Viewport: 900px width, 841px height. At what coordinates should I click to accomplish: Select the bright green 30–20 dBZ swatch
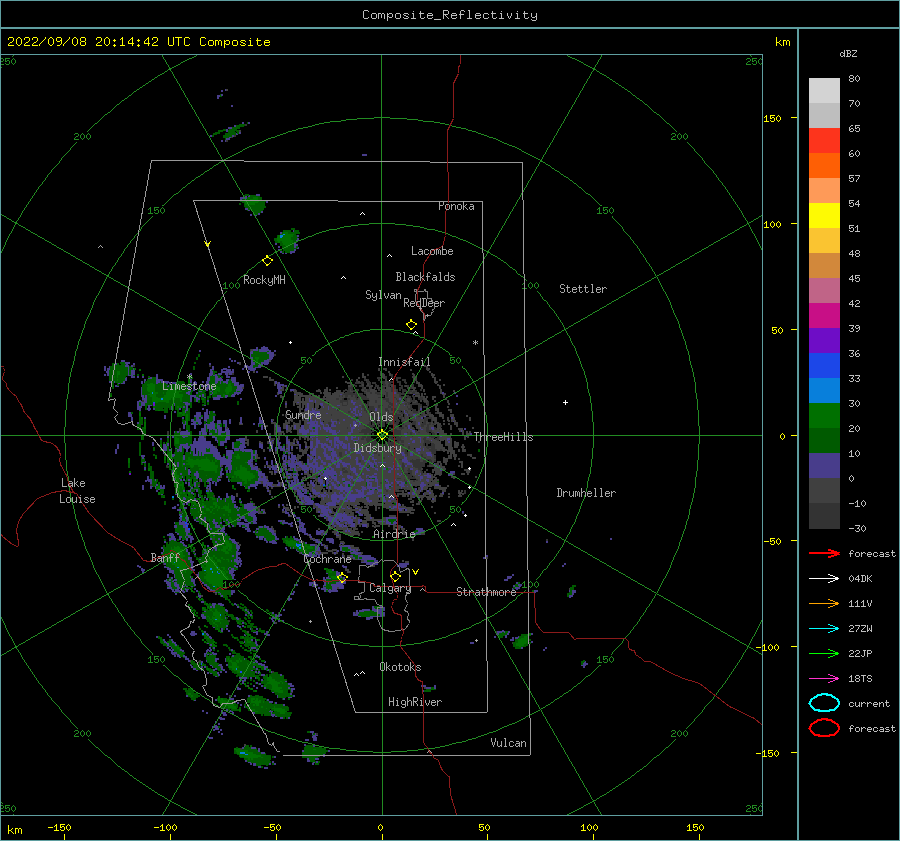click(x=824, y=416)
